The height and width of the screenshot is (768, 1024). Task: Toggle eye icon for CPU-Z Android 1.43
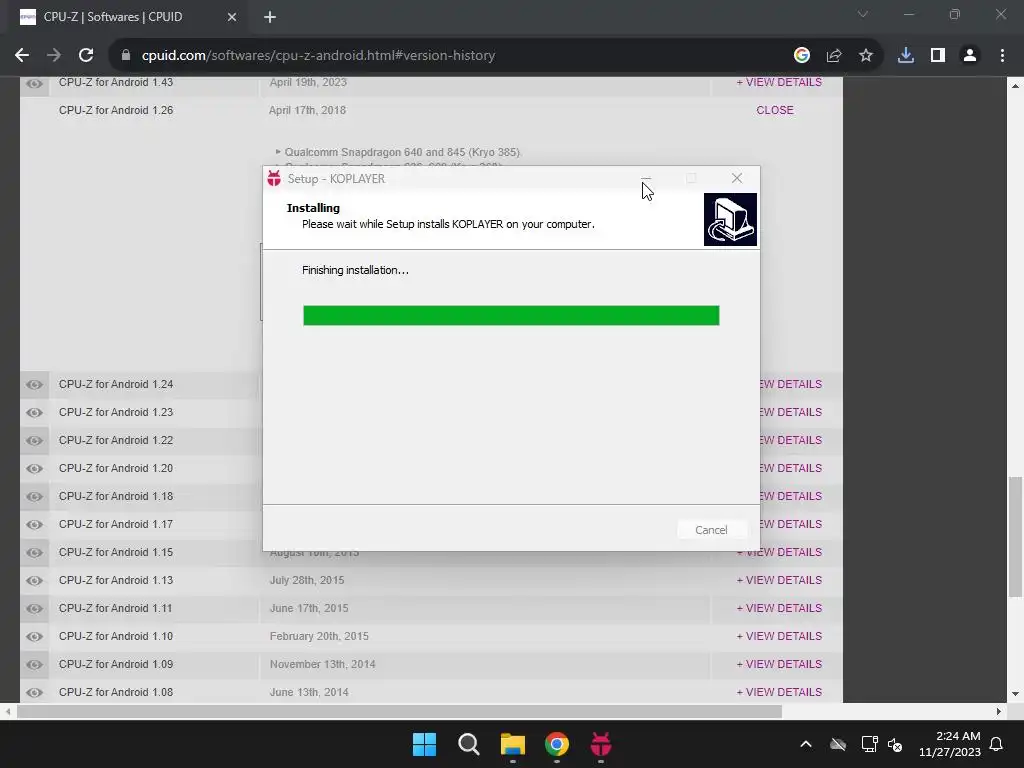click(34, 83)
